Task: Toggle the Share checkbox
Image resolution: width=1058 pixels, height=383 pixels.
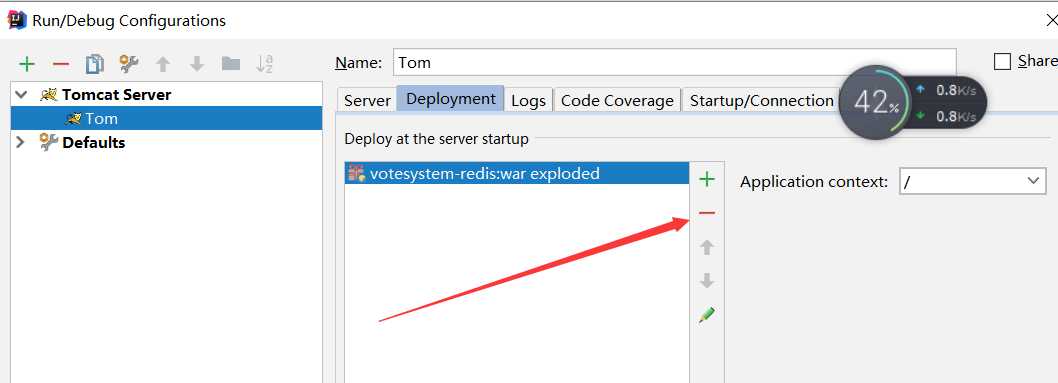Action: (x=1003, y=61)
